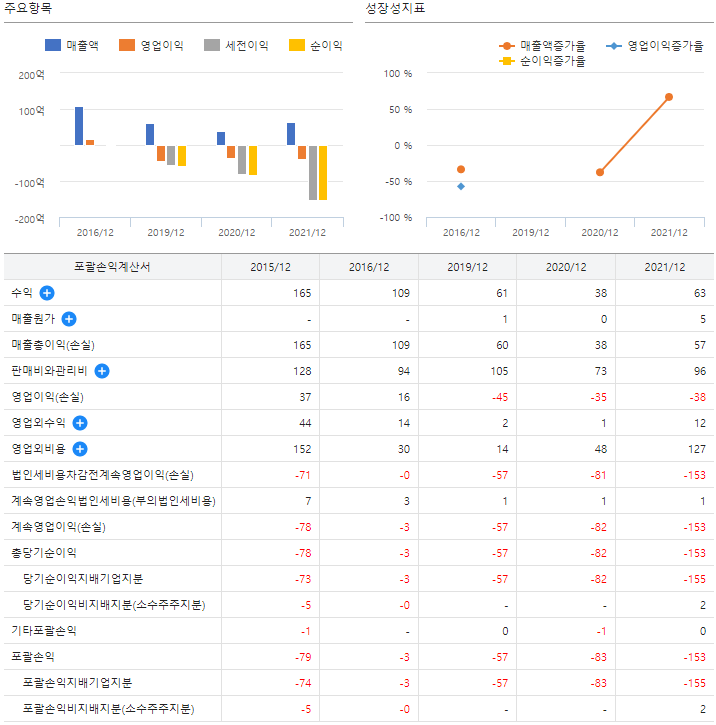Click the 포괄손익 2015/12 value -79
The height and width of the screenshot is (725, 716).
coord(303,657)
